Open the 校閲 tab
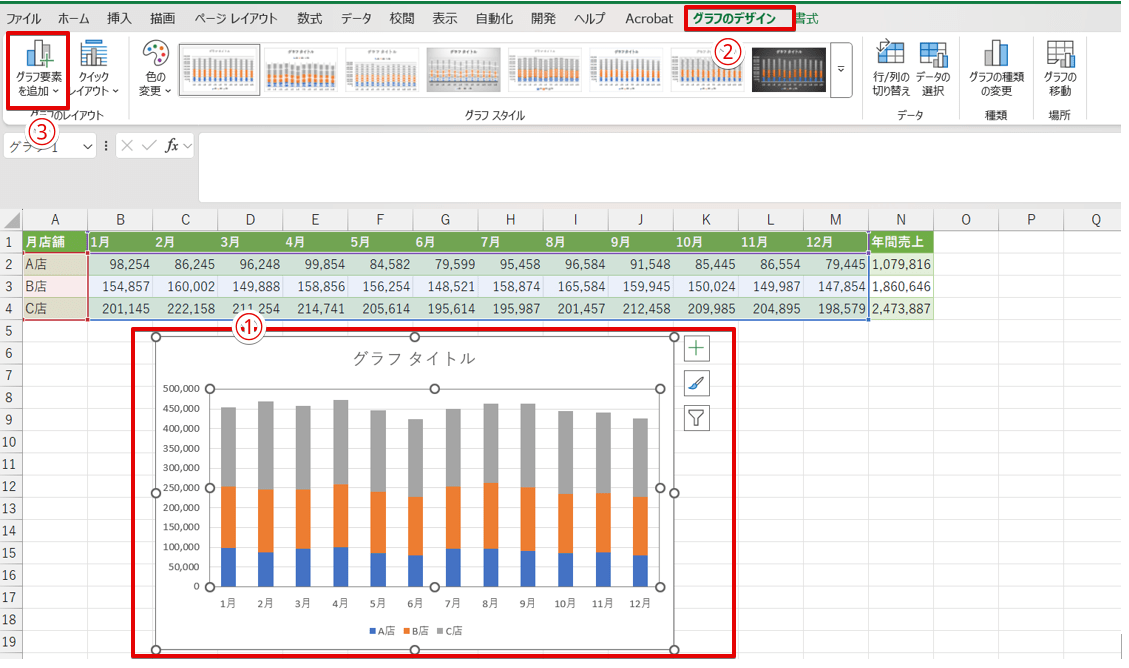 pos(402,19)
